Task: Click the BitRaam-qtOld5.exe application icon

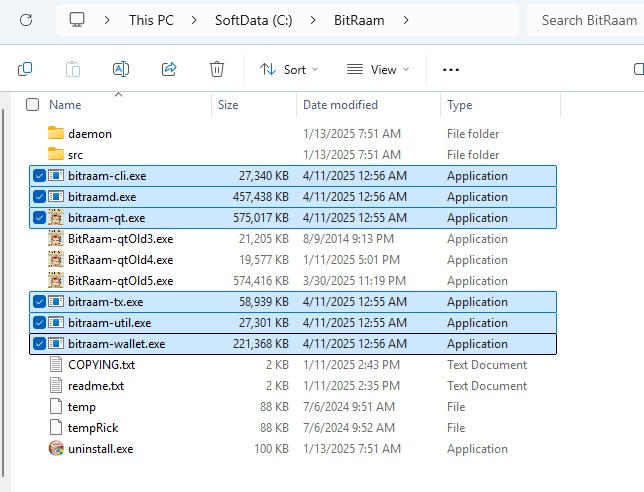Action: pos(56,280)
